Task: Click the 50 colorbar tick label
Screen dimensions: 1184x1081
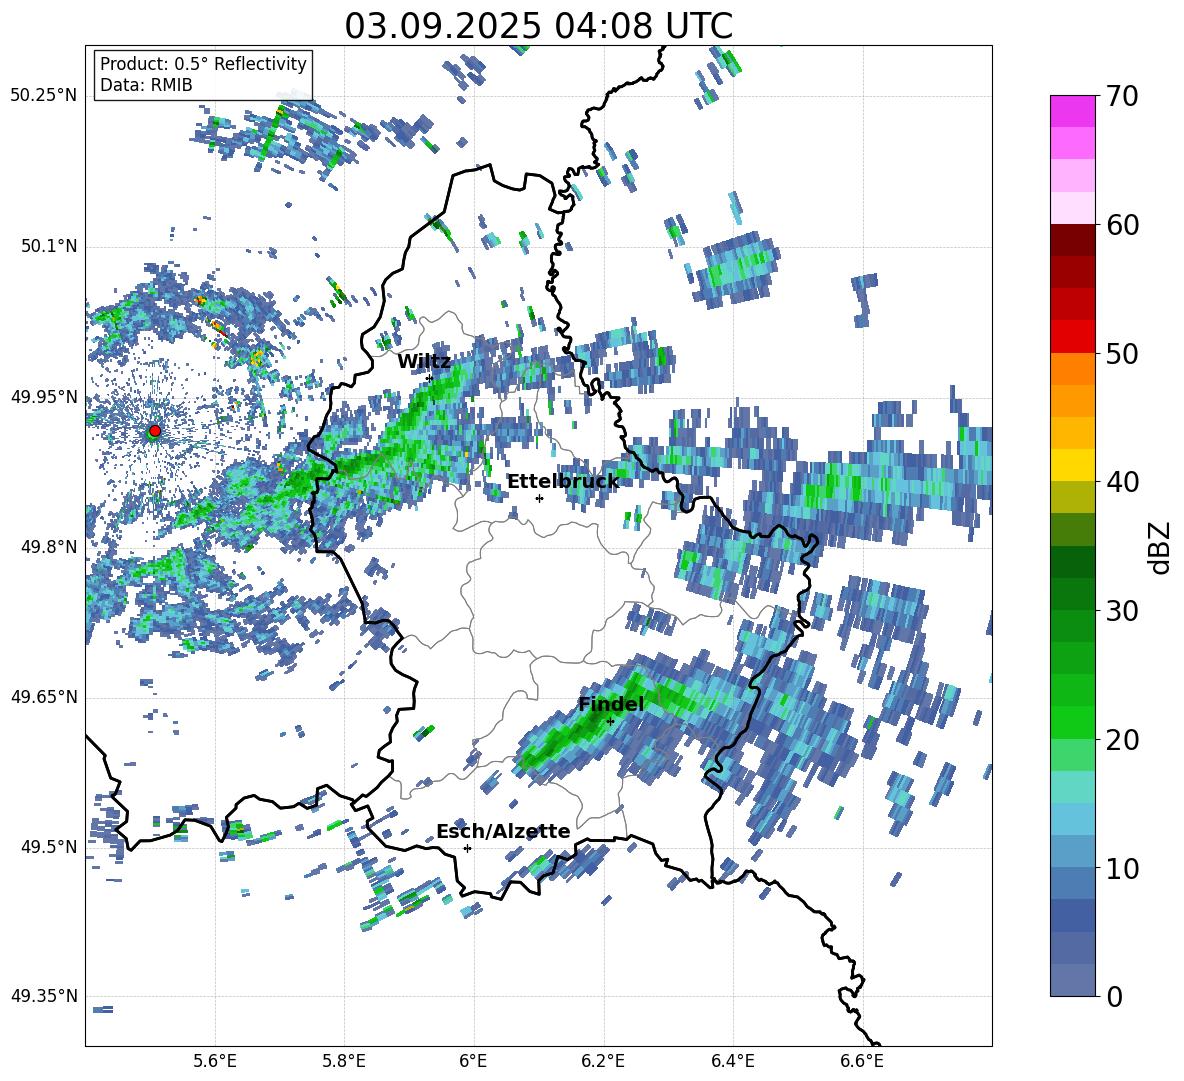Action: pos(1122,353)
